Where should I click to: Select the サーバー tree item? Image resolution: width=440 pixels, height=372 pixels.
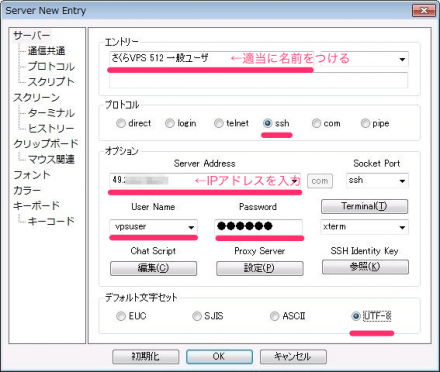pos(32,35)
